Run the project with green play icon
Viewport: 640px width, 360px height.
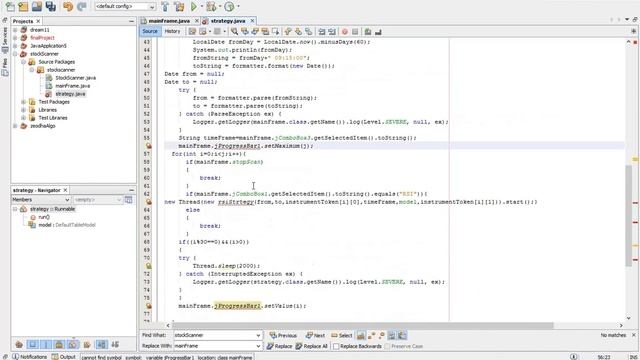click(194, 7)
